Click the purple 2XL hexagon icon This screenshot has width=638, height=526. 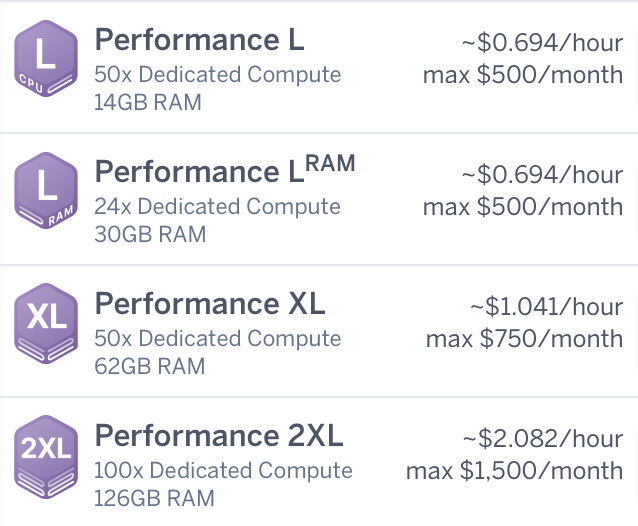(46, 455)
